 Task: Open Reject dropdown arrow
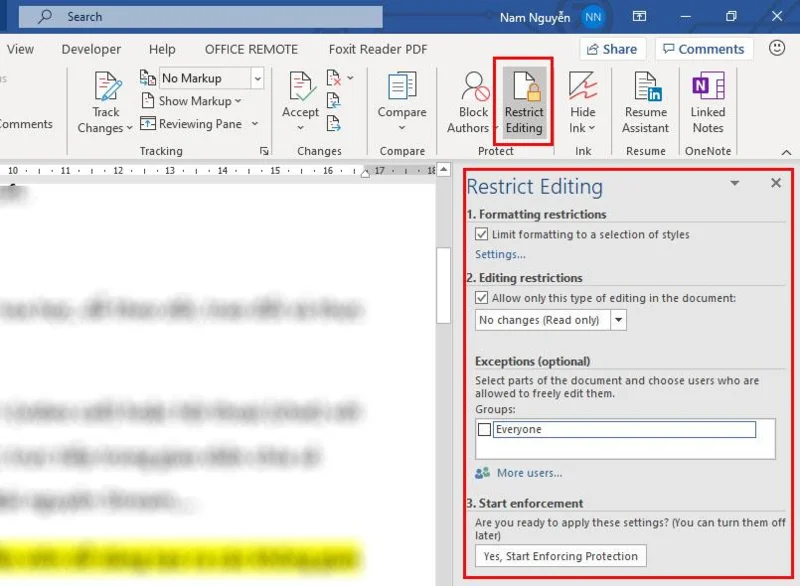point(350,78)
